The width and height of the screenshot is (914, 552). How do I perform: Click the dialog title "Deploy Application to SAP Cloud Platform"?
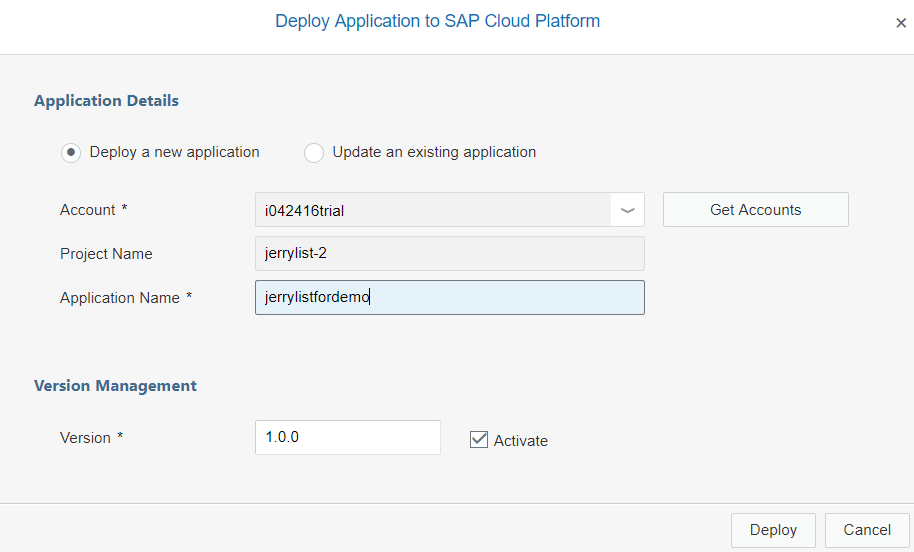[x=437, y=21]
